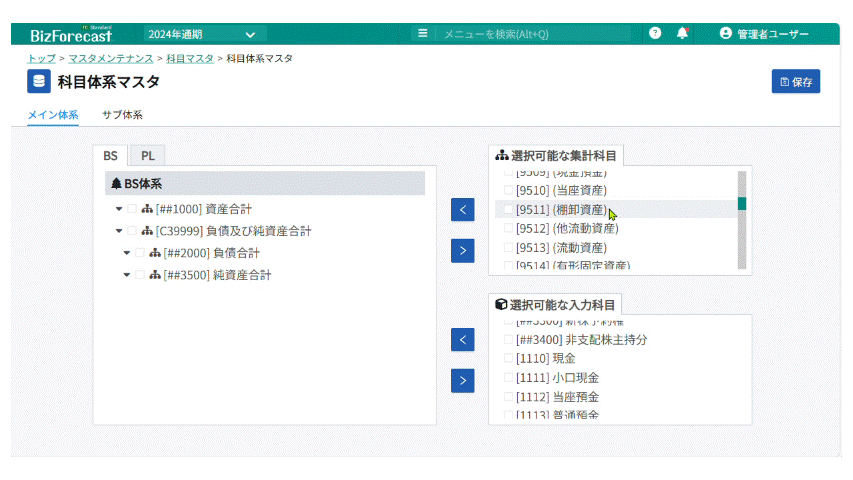Click the hamburger menu icon in header
This screenshot has height=480, width=853.
pyautogui.click(x=423, y=33)
